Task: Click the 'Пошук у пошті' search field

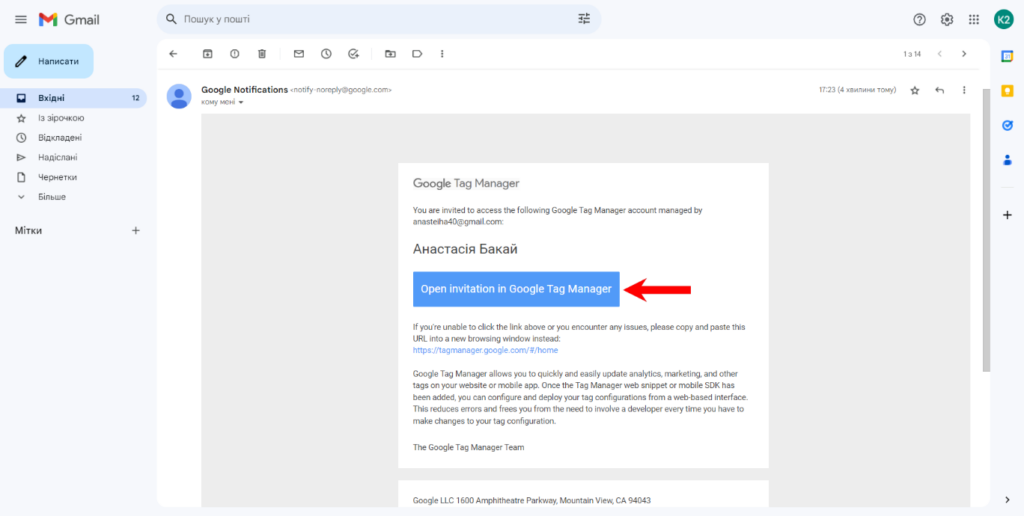Action: pyautogui.click(x=370, y=19)
